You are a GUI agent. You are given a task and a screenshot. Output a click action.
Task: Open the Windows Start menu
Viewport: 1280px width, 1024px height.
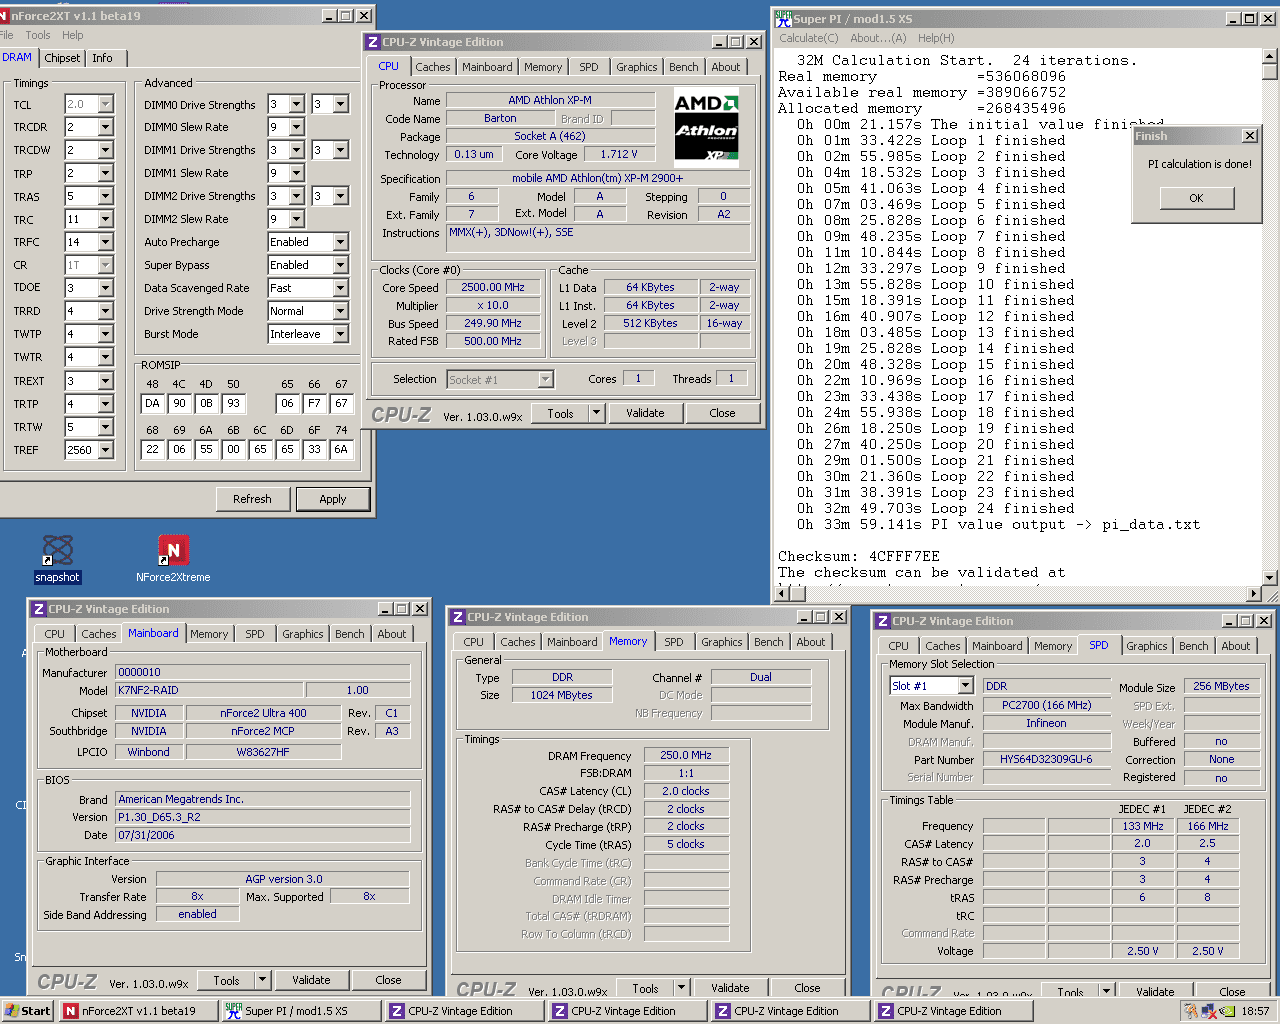click(x=28, y=1011)
